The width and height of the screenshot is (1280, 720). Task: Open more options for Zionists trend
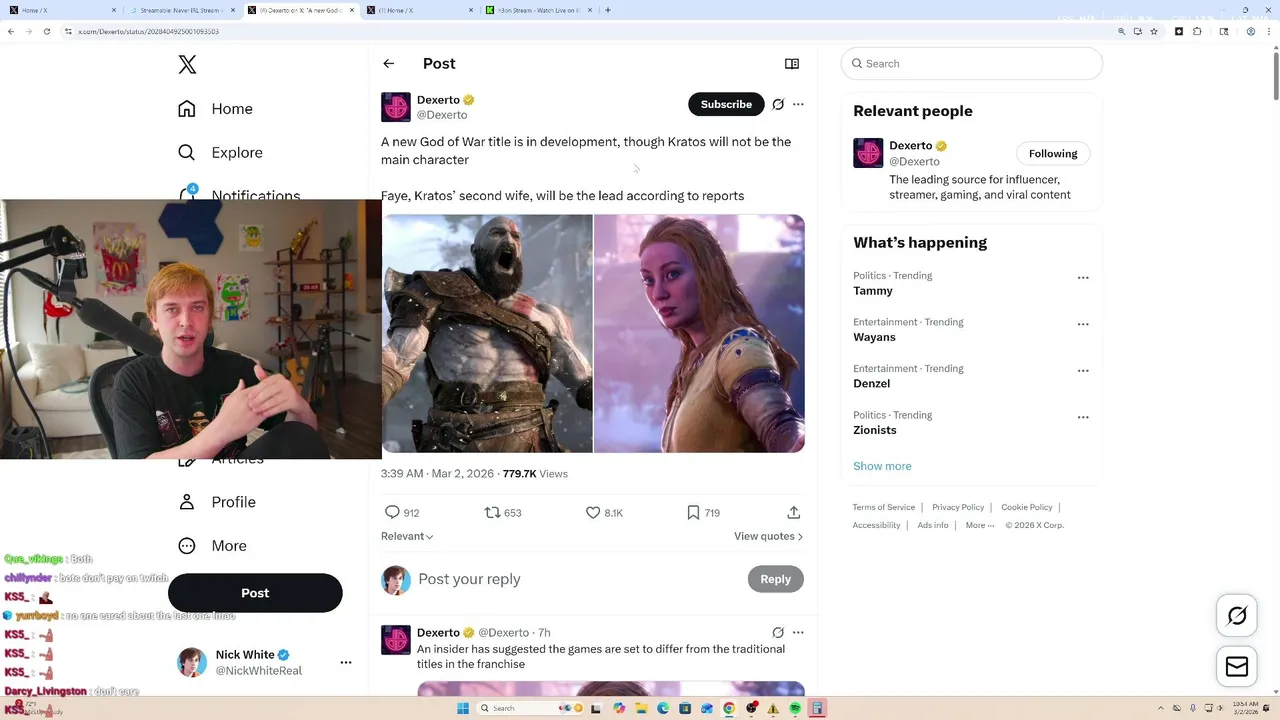pos(1083,417)
